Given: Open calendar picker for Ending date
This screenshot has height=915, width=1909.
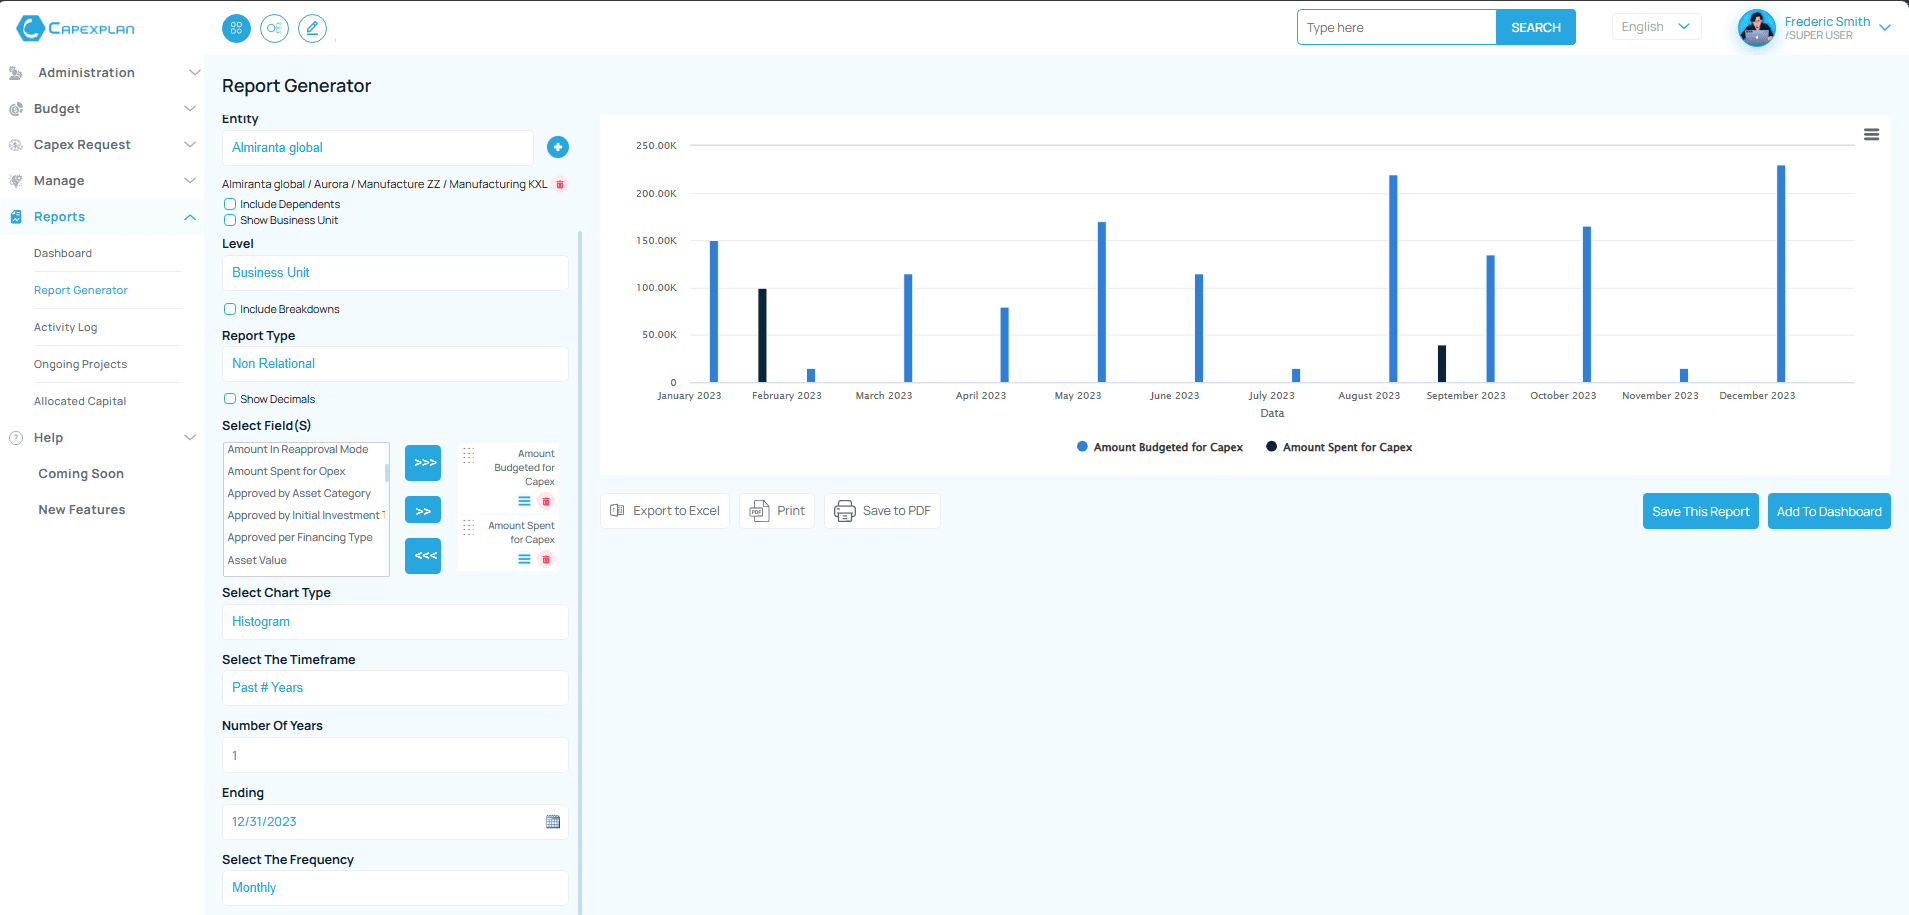Looking at the screenshot, I should (553, 822).
